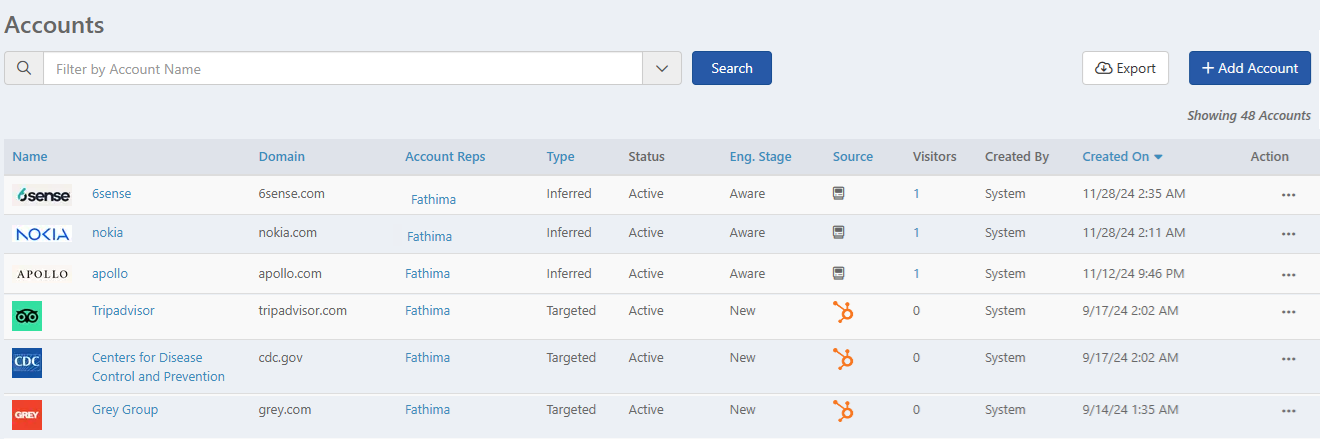Sort accounts by Type column

pos(561,157)
